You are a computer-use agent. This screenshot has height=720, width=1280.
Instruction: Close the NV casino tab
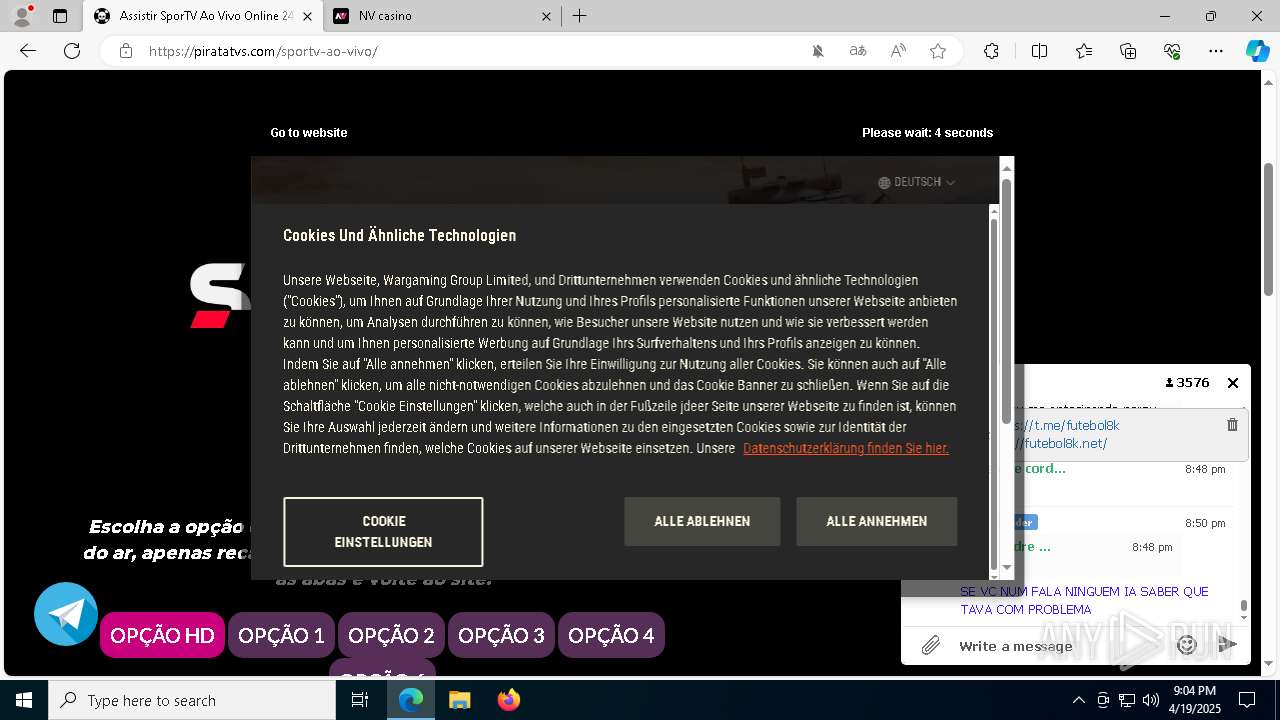(x=547, y=16)
